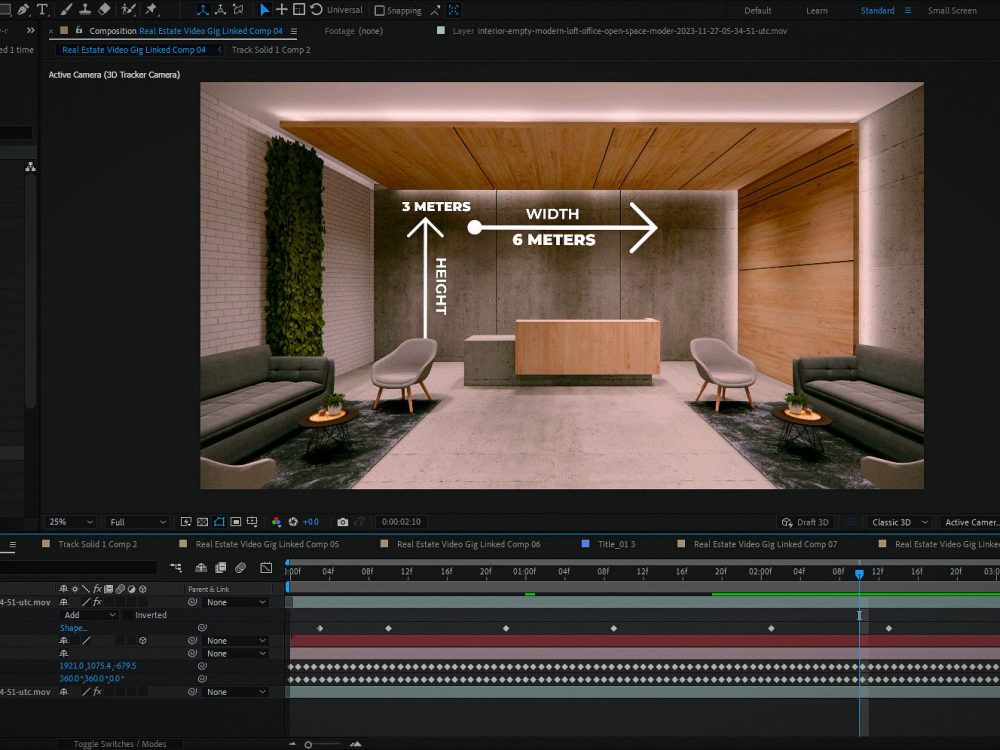
Task: Select the Footage (none) viewer tab
Action: [353, 31]
